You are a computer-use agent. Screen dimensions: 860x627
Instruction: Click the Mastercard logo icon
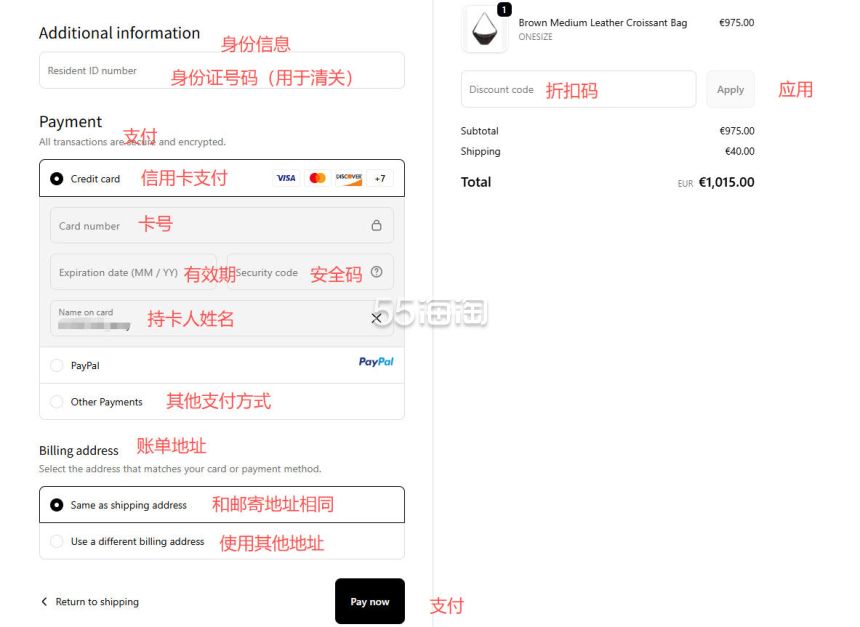click(318, 178)
